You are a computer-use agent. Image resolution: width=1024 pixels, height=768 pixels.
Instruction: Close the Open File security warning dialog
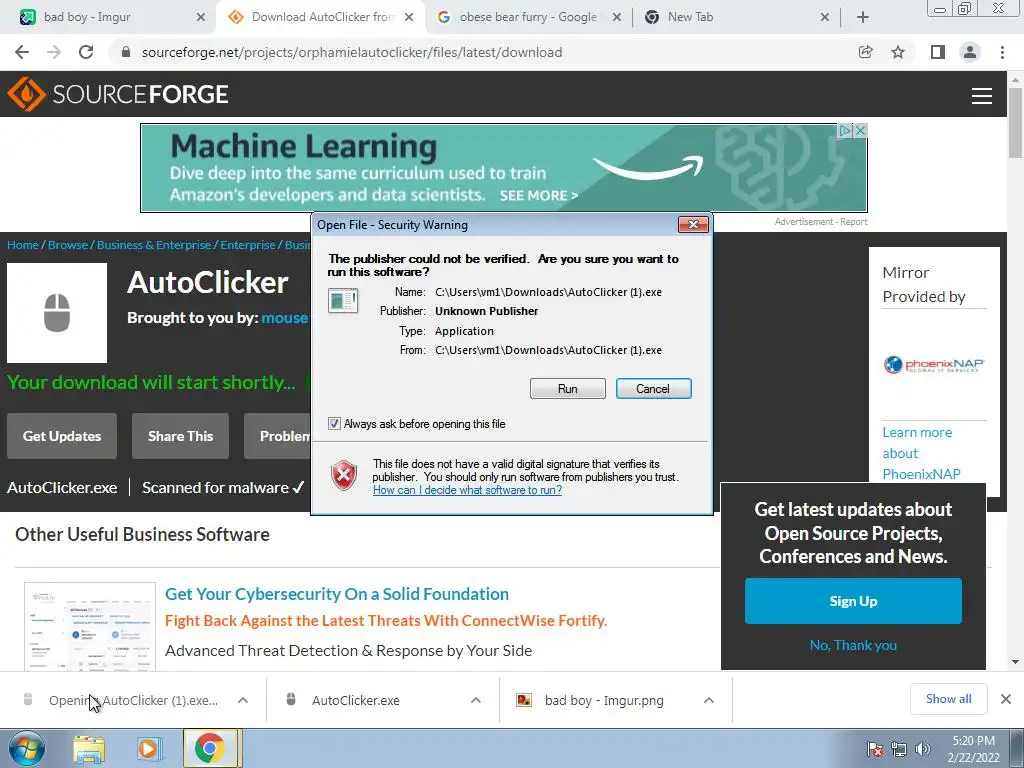click(693, 225)
